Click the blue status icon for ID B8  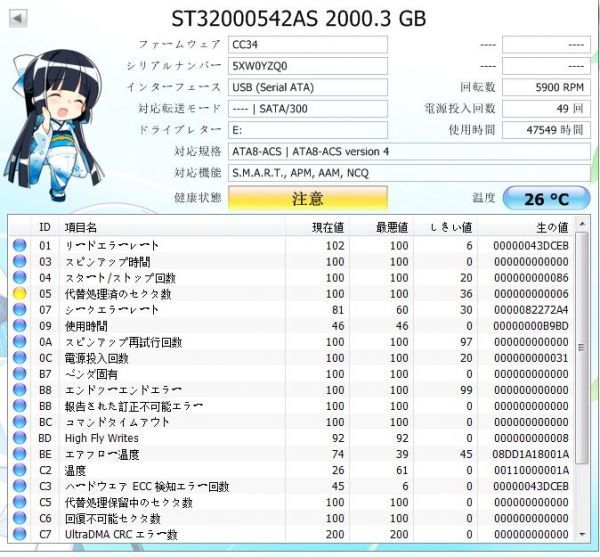point(20,390)
